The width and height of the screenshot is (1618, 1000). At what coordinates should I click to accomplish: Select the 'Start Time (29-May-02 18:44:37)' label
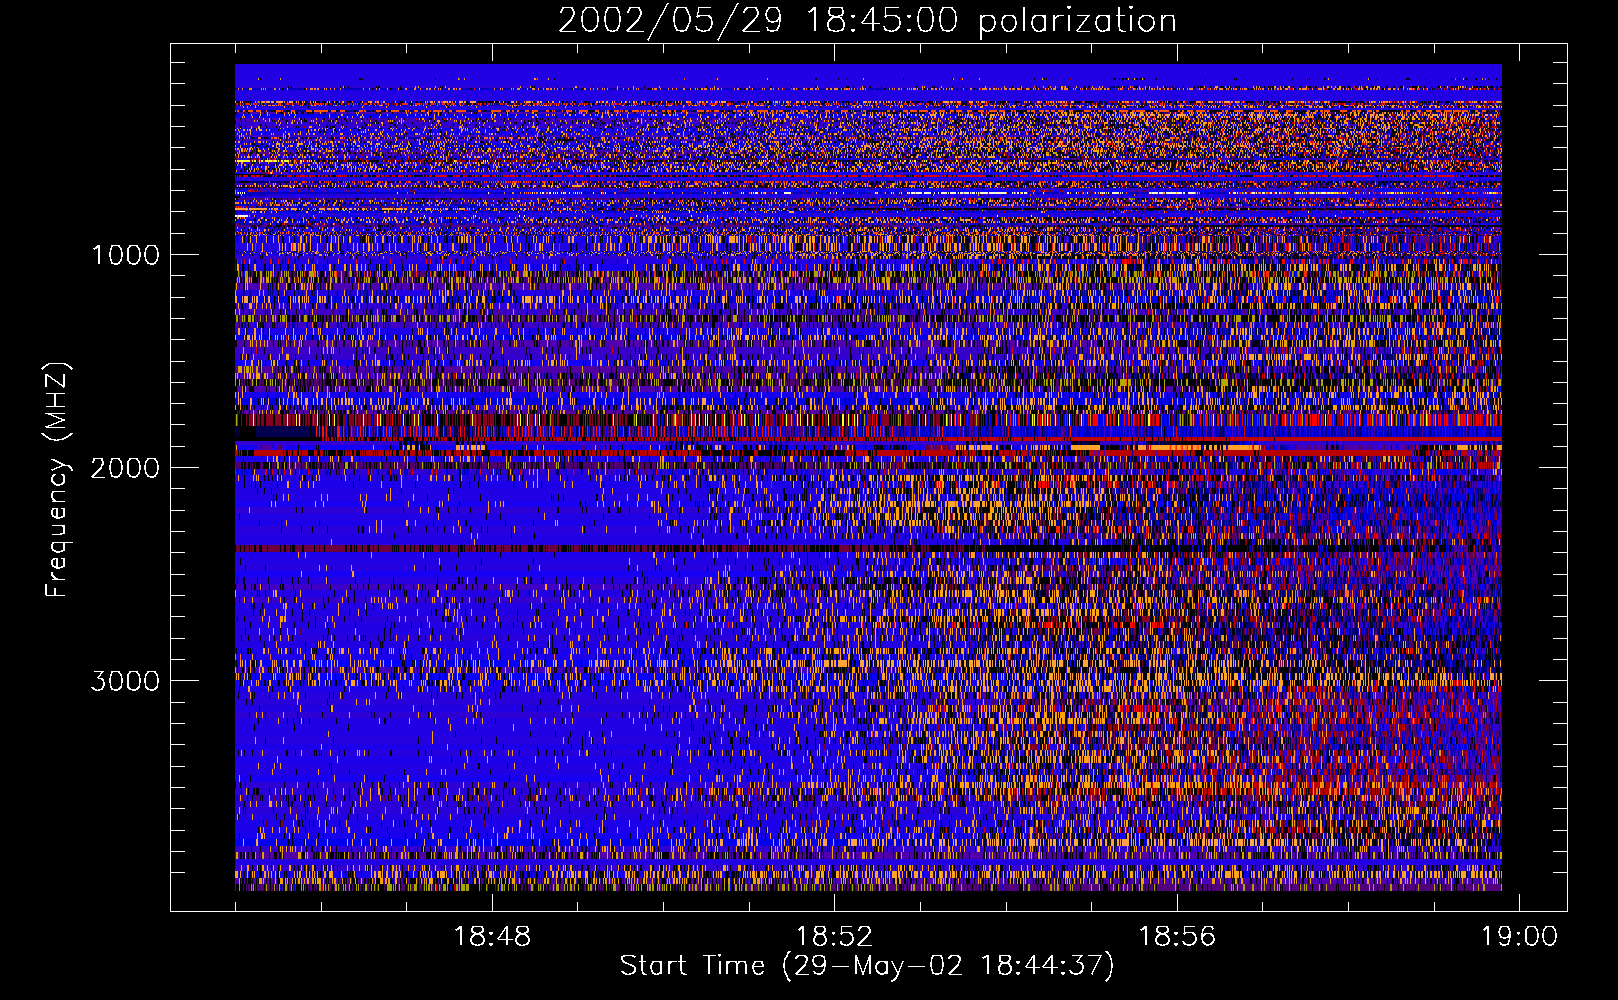pos(867,966)
